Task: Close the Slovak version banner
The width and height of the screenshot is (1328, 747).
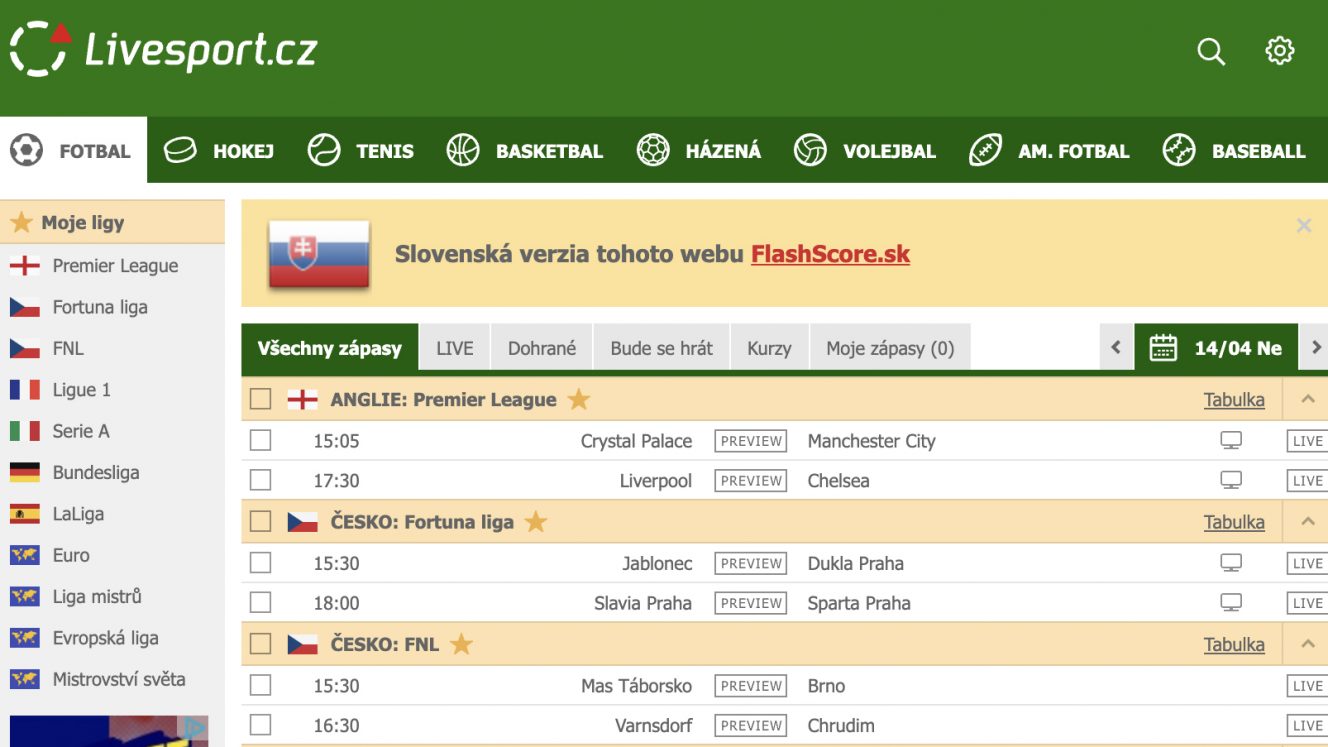Action: pyautogui.click(x=1303, y=226)
